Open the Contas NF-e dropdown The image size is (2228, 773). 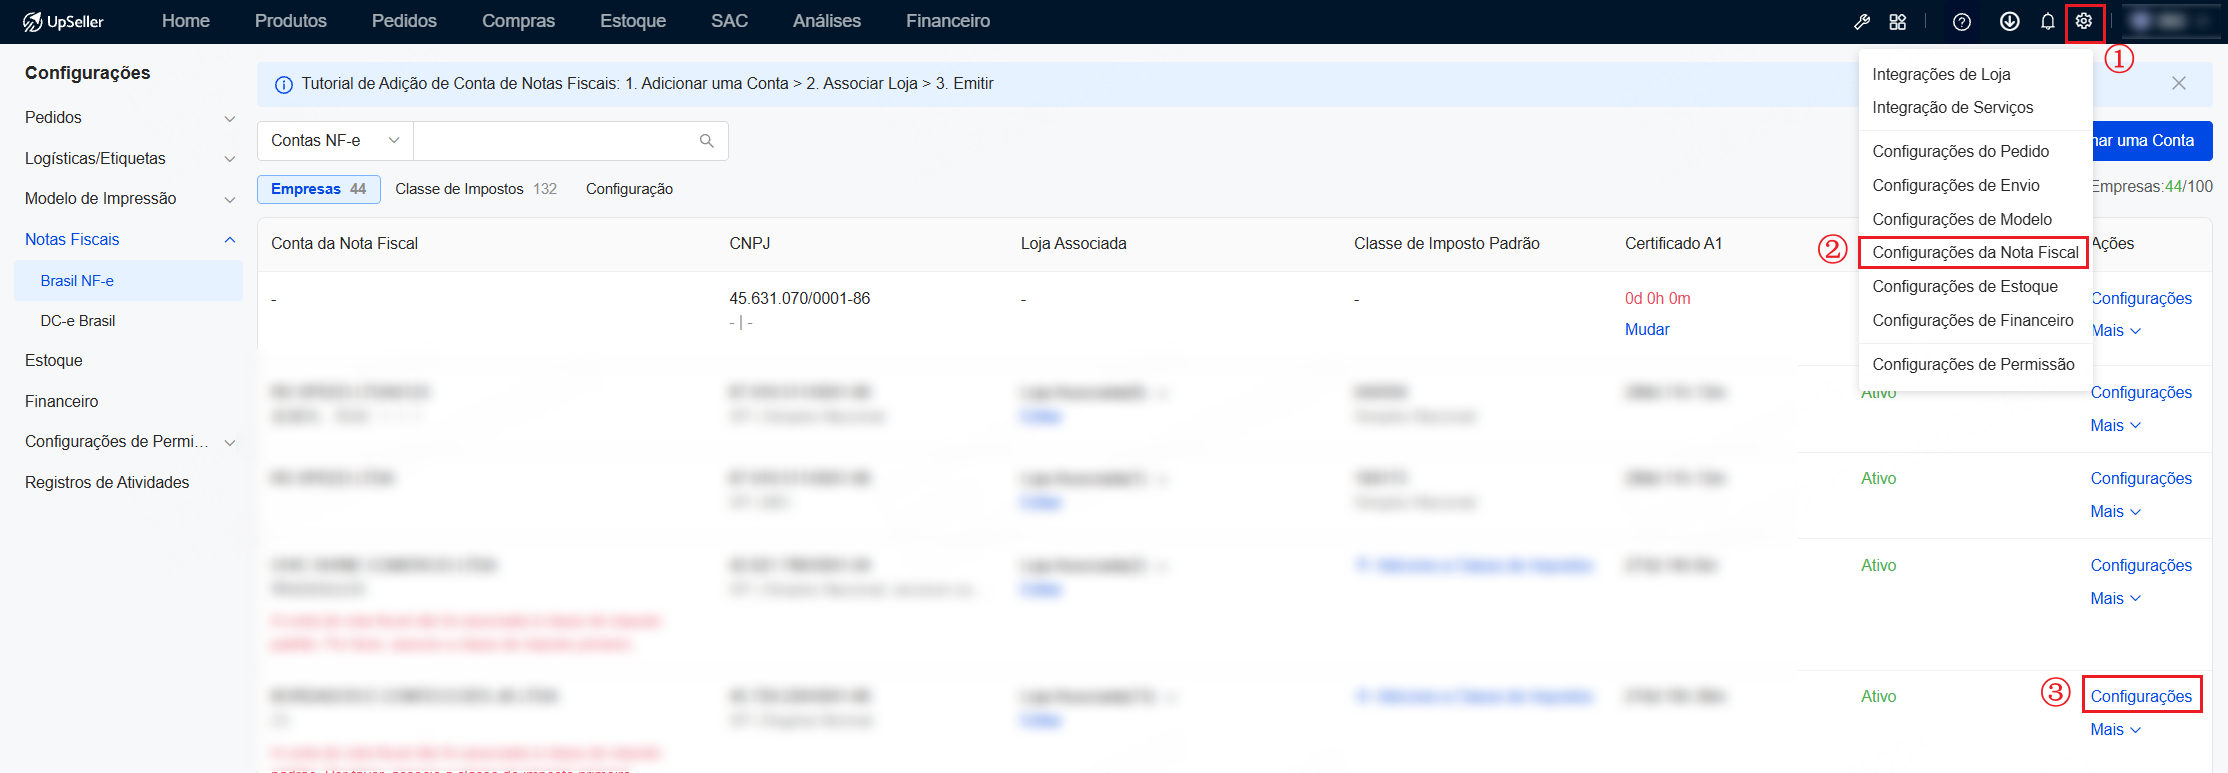[x=335, y=141]
